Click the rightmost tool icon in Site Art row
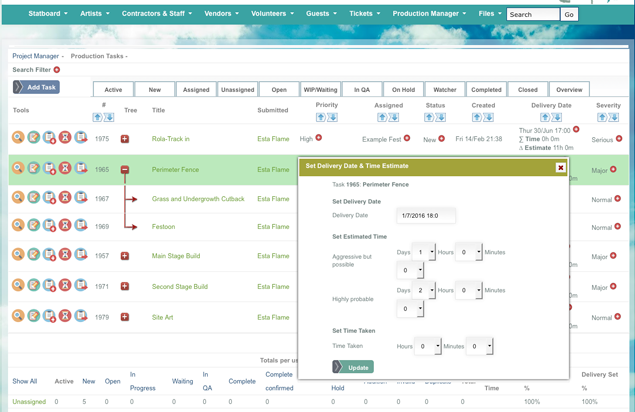This screenshot has width=635, height=412. (x=81, y=316)
